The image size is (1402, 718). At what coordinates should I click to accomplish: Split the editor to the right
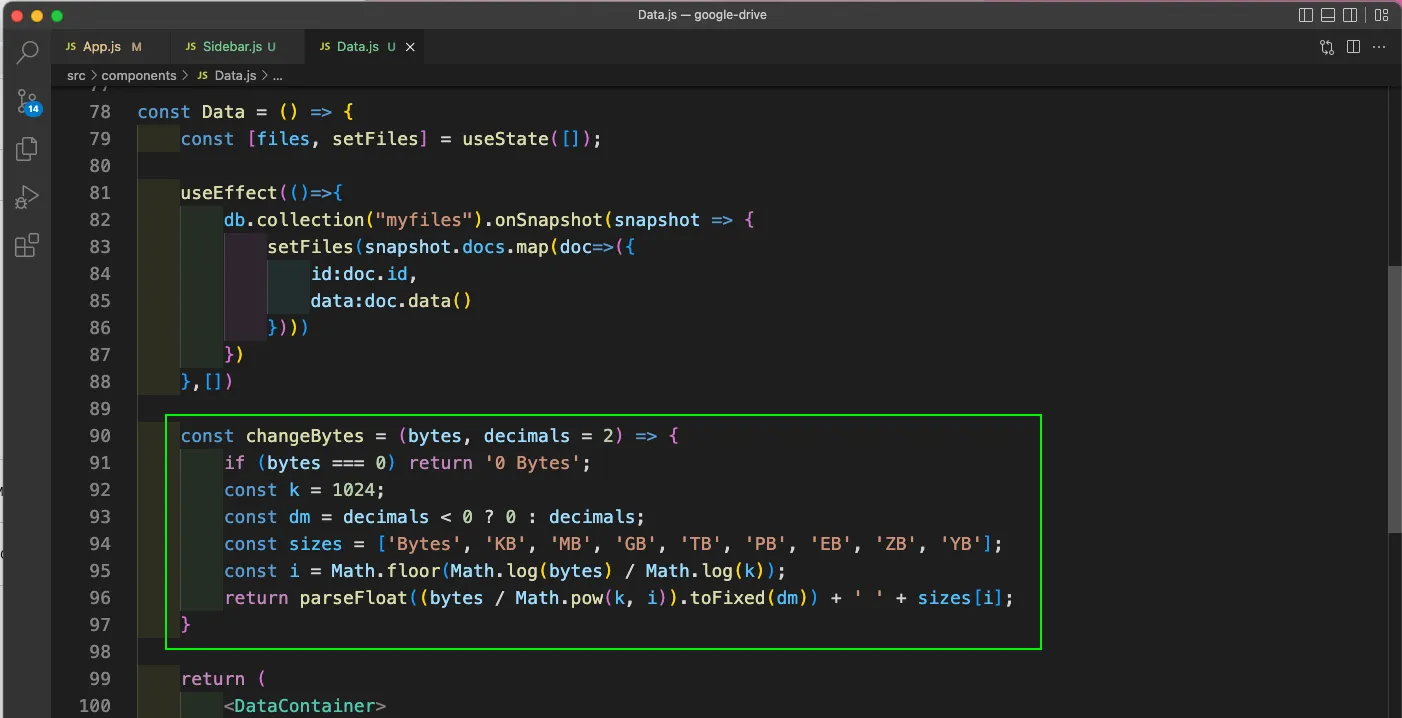pos(1353,47)
